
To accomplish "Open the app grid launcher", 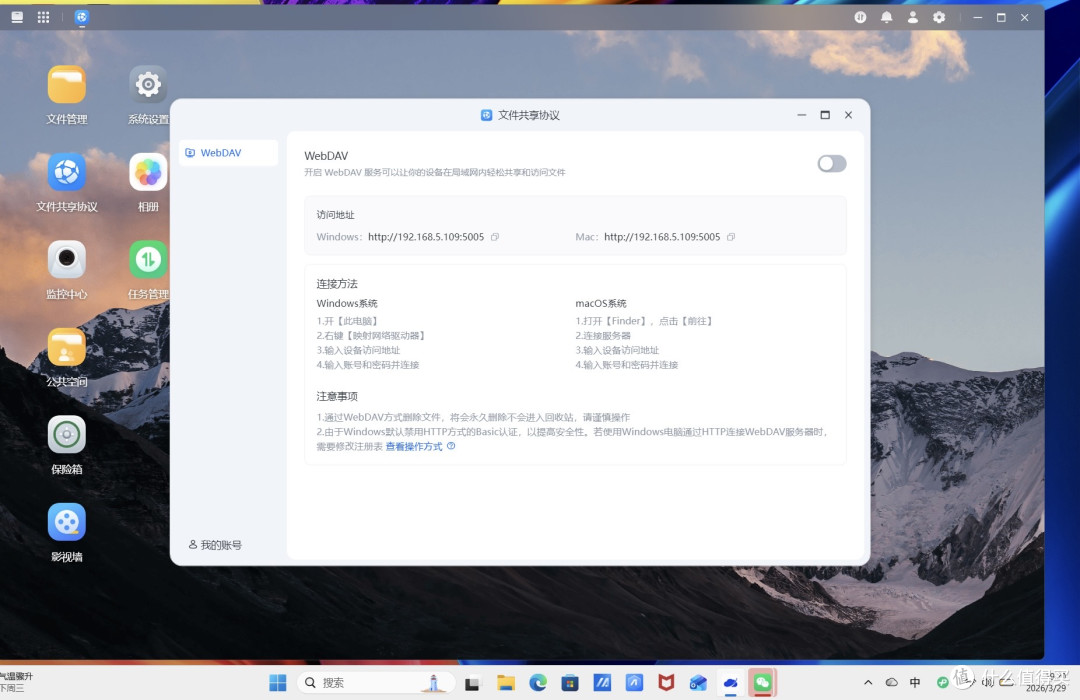I will click(43, 17).
